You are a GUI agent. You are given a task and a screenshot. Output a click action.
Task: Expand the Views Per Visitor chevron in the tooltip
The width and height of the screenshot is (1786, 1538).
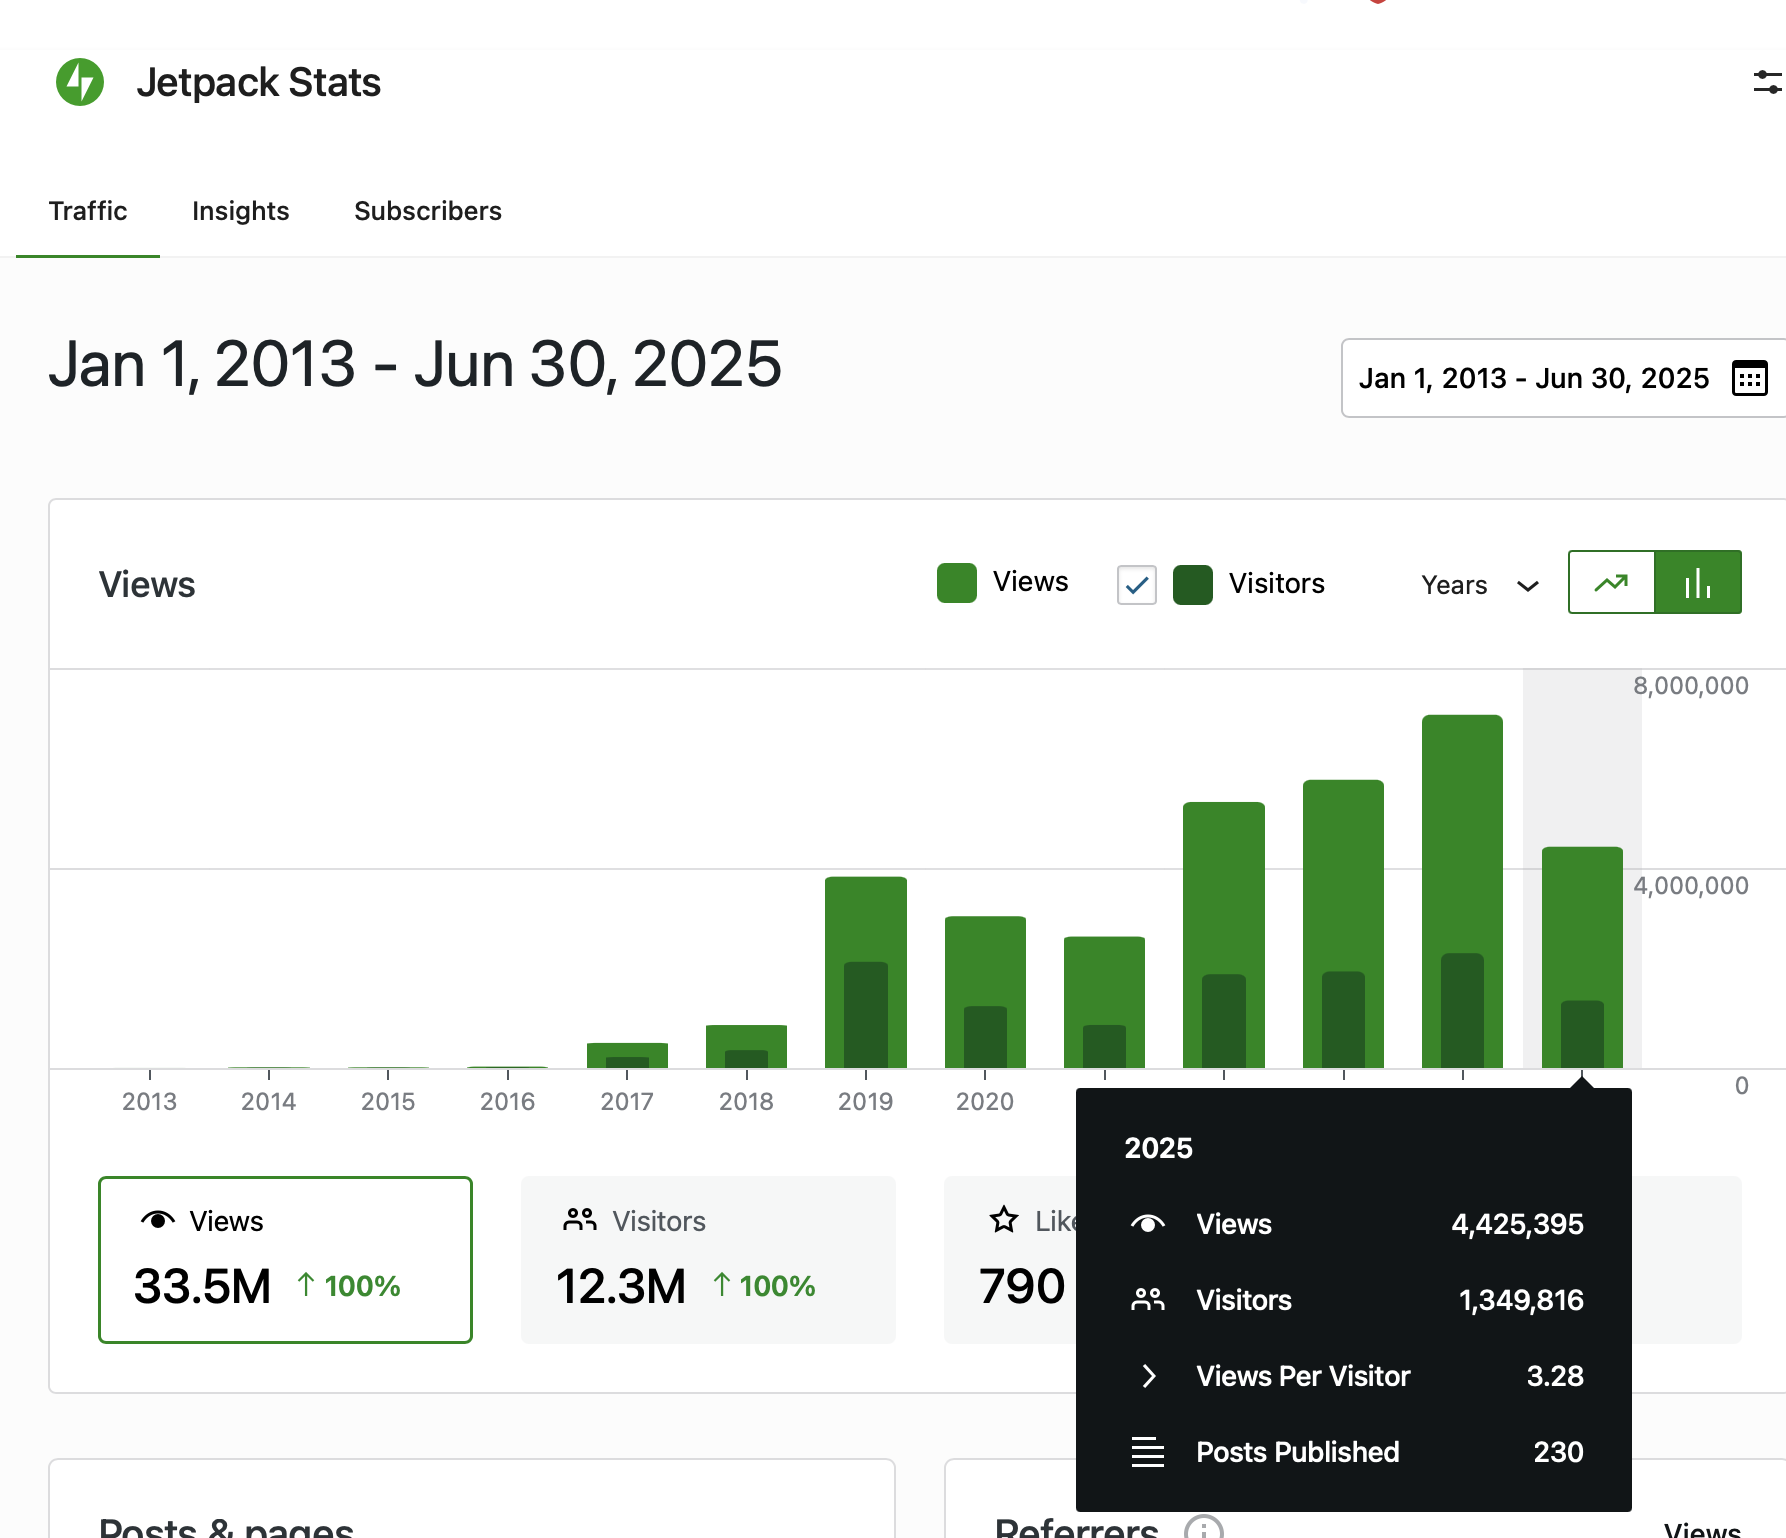[x=1149, y=1376]
